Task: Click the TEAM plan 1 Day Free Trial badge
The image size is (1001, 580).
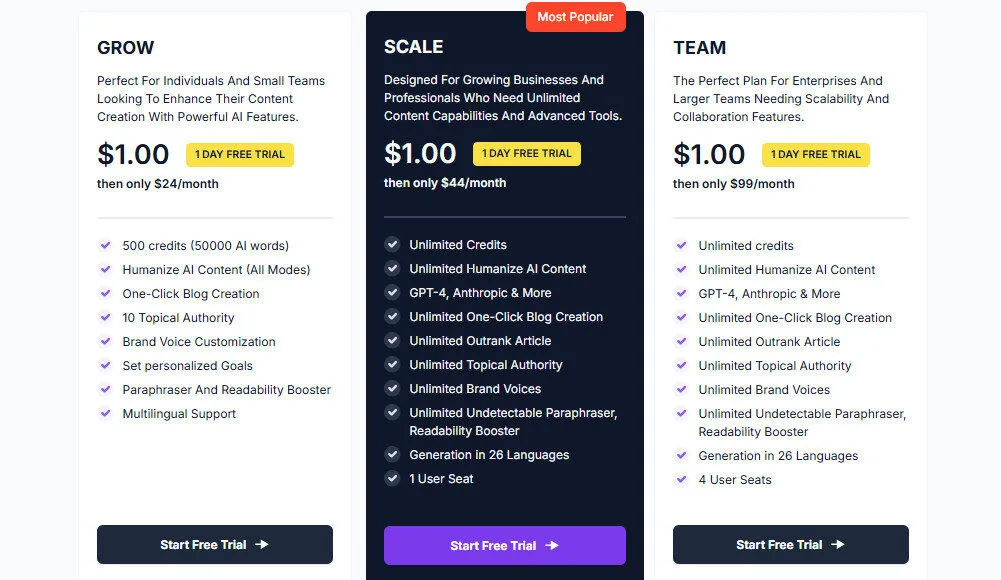Action: tap(816, 155)
